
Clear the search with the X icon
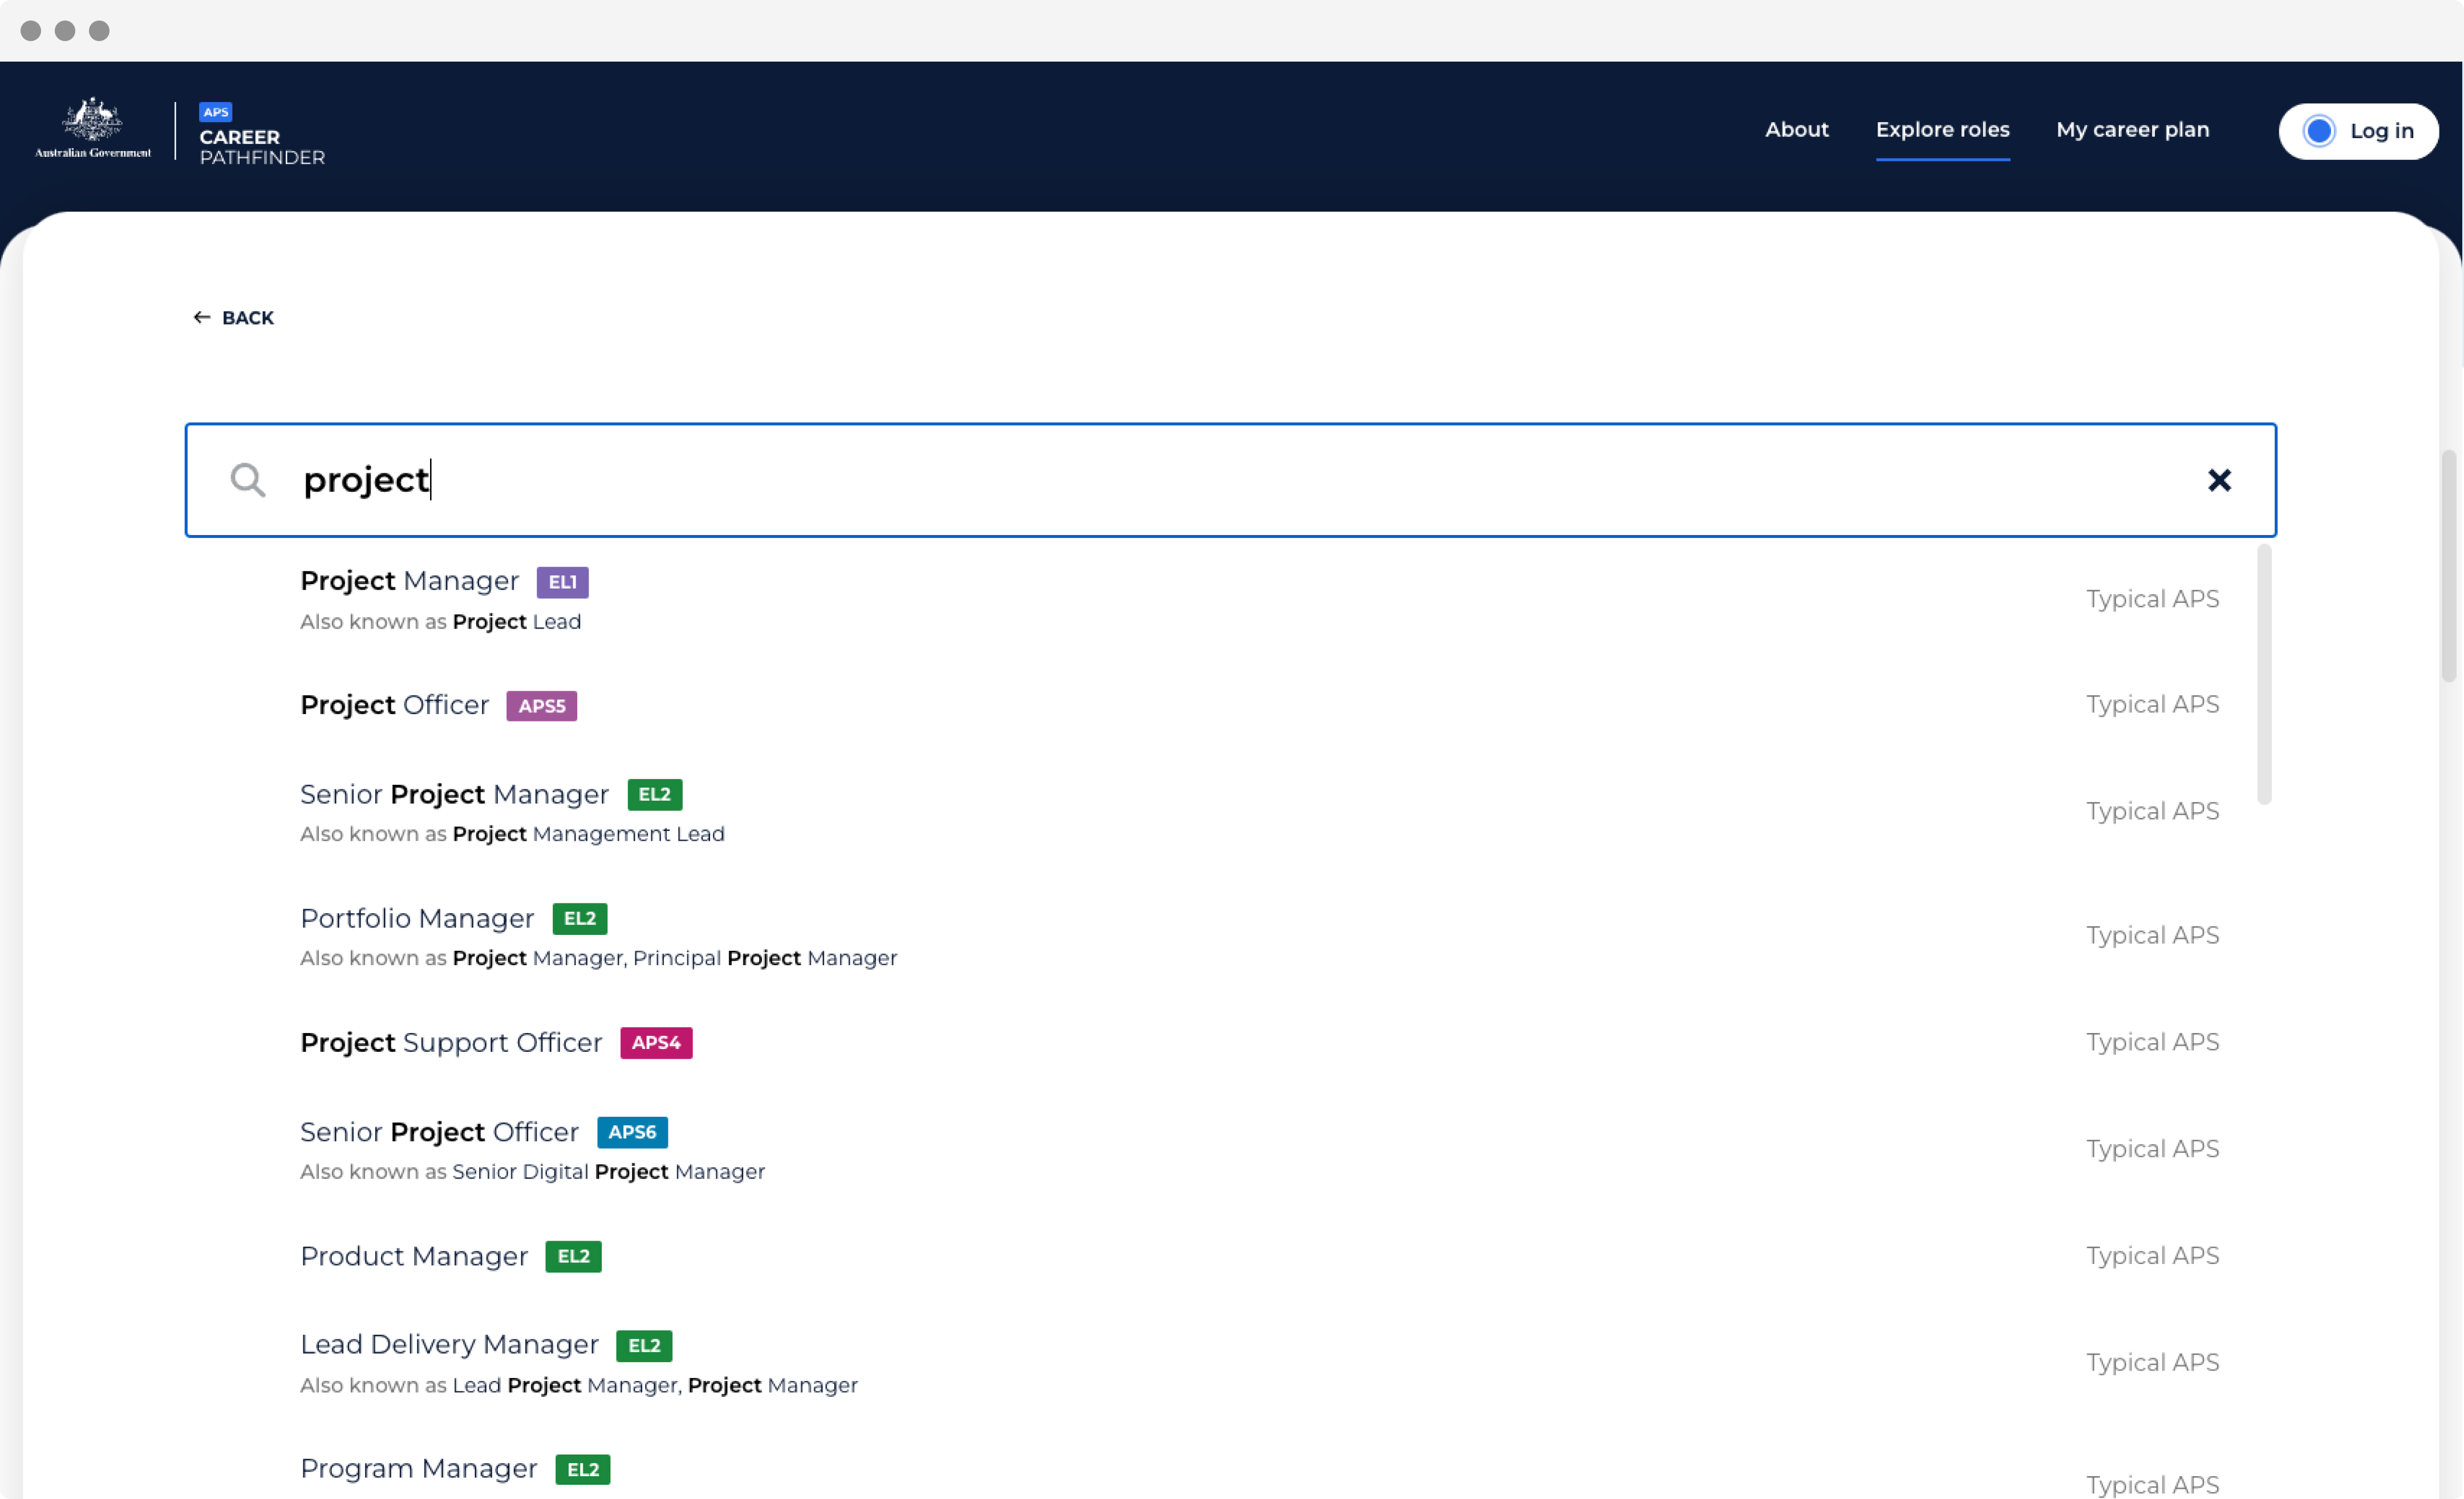click(2219, 480)
